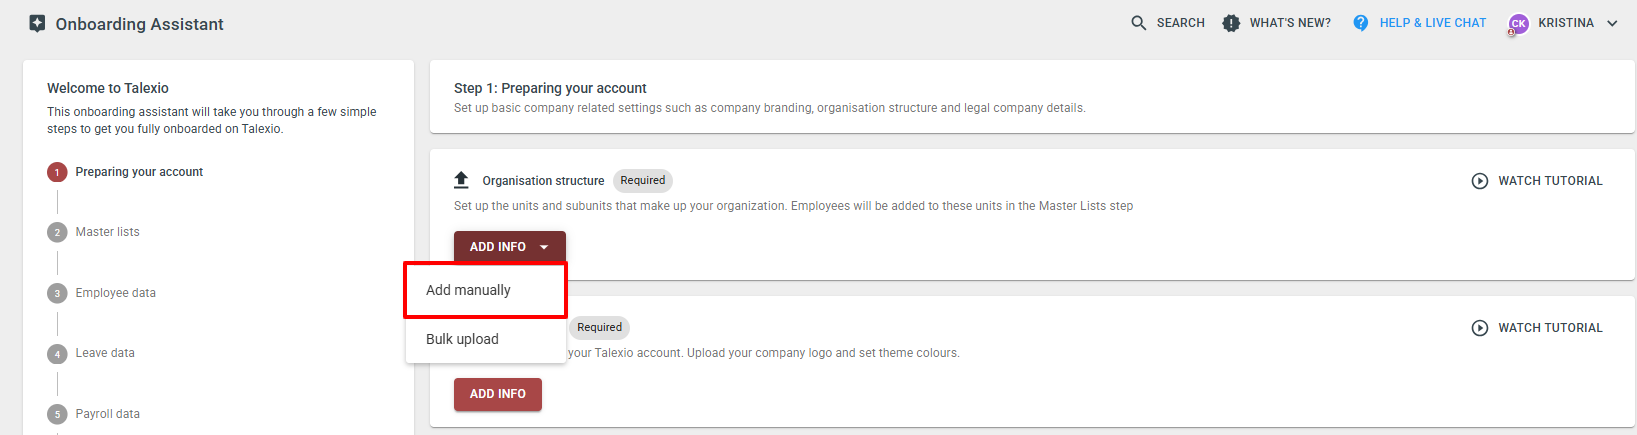Open Help & Live Chat link
The height and width of the screenshot is (435, 1637).
(x=1432, y=23)
